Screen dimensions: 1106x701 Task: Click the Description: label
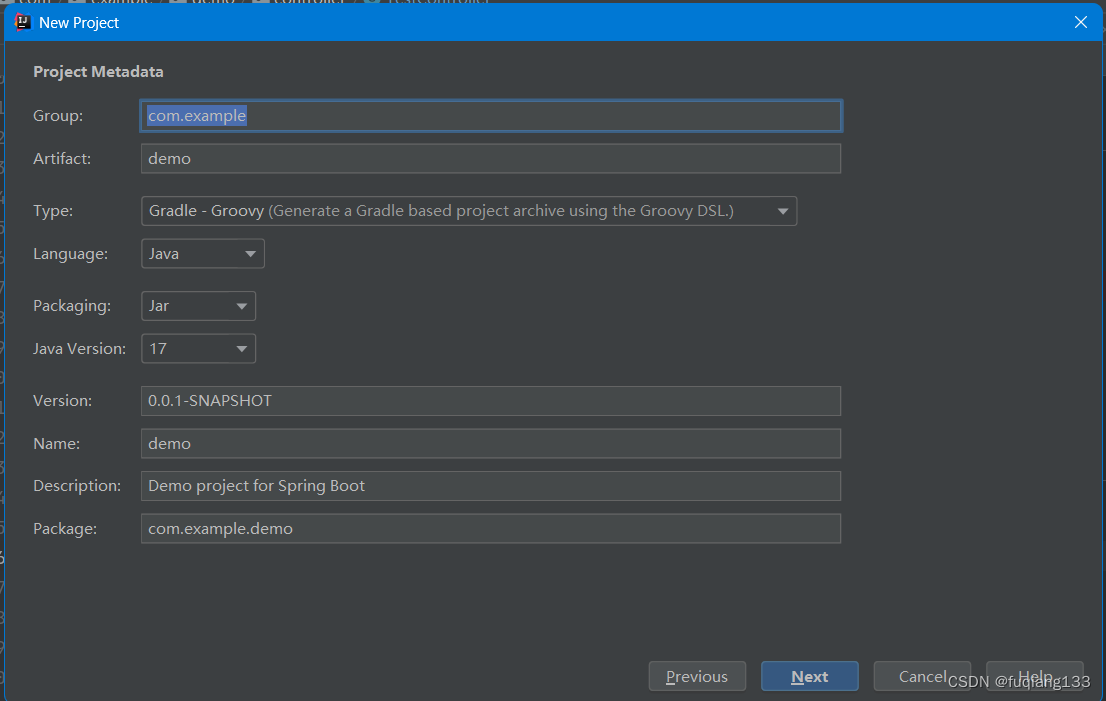(77, 486)
